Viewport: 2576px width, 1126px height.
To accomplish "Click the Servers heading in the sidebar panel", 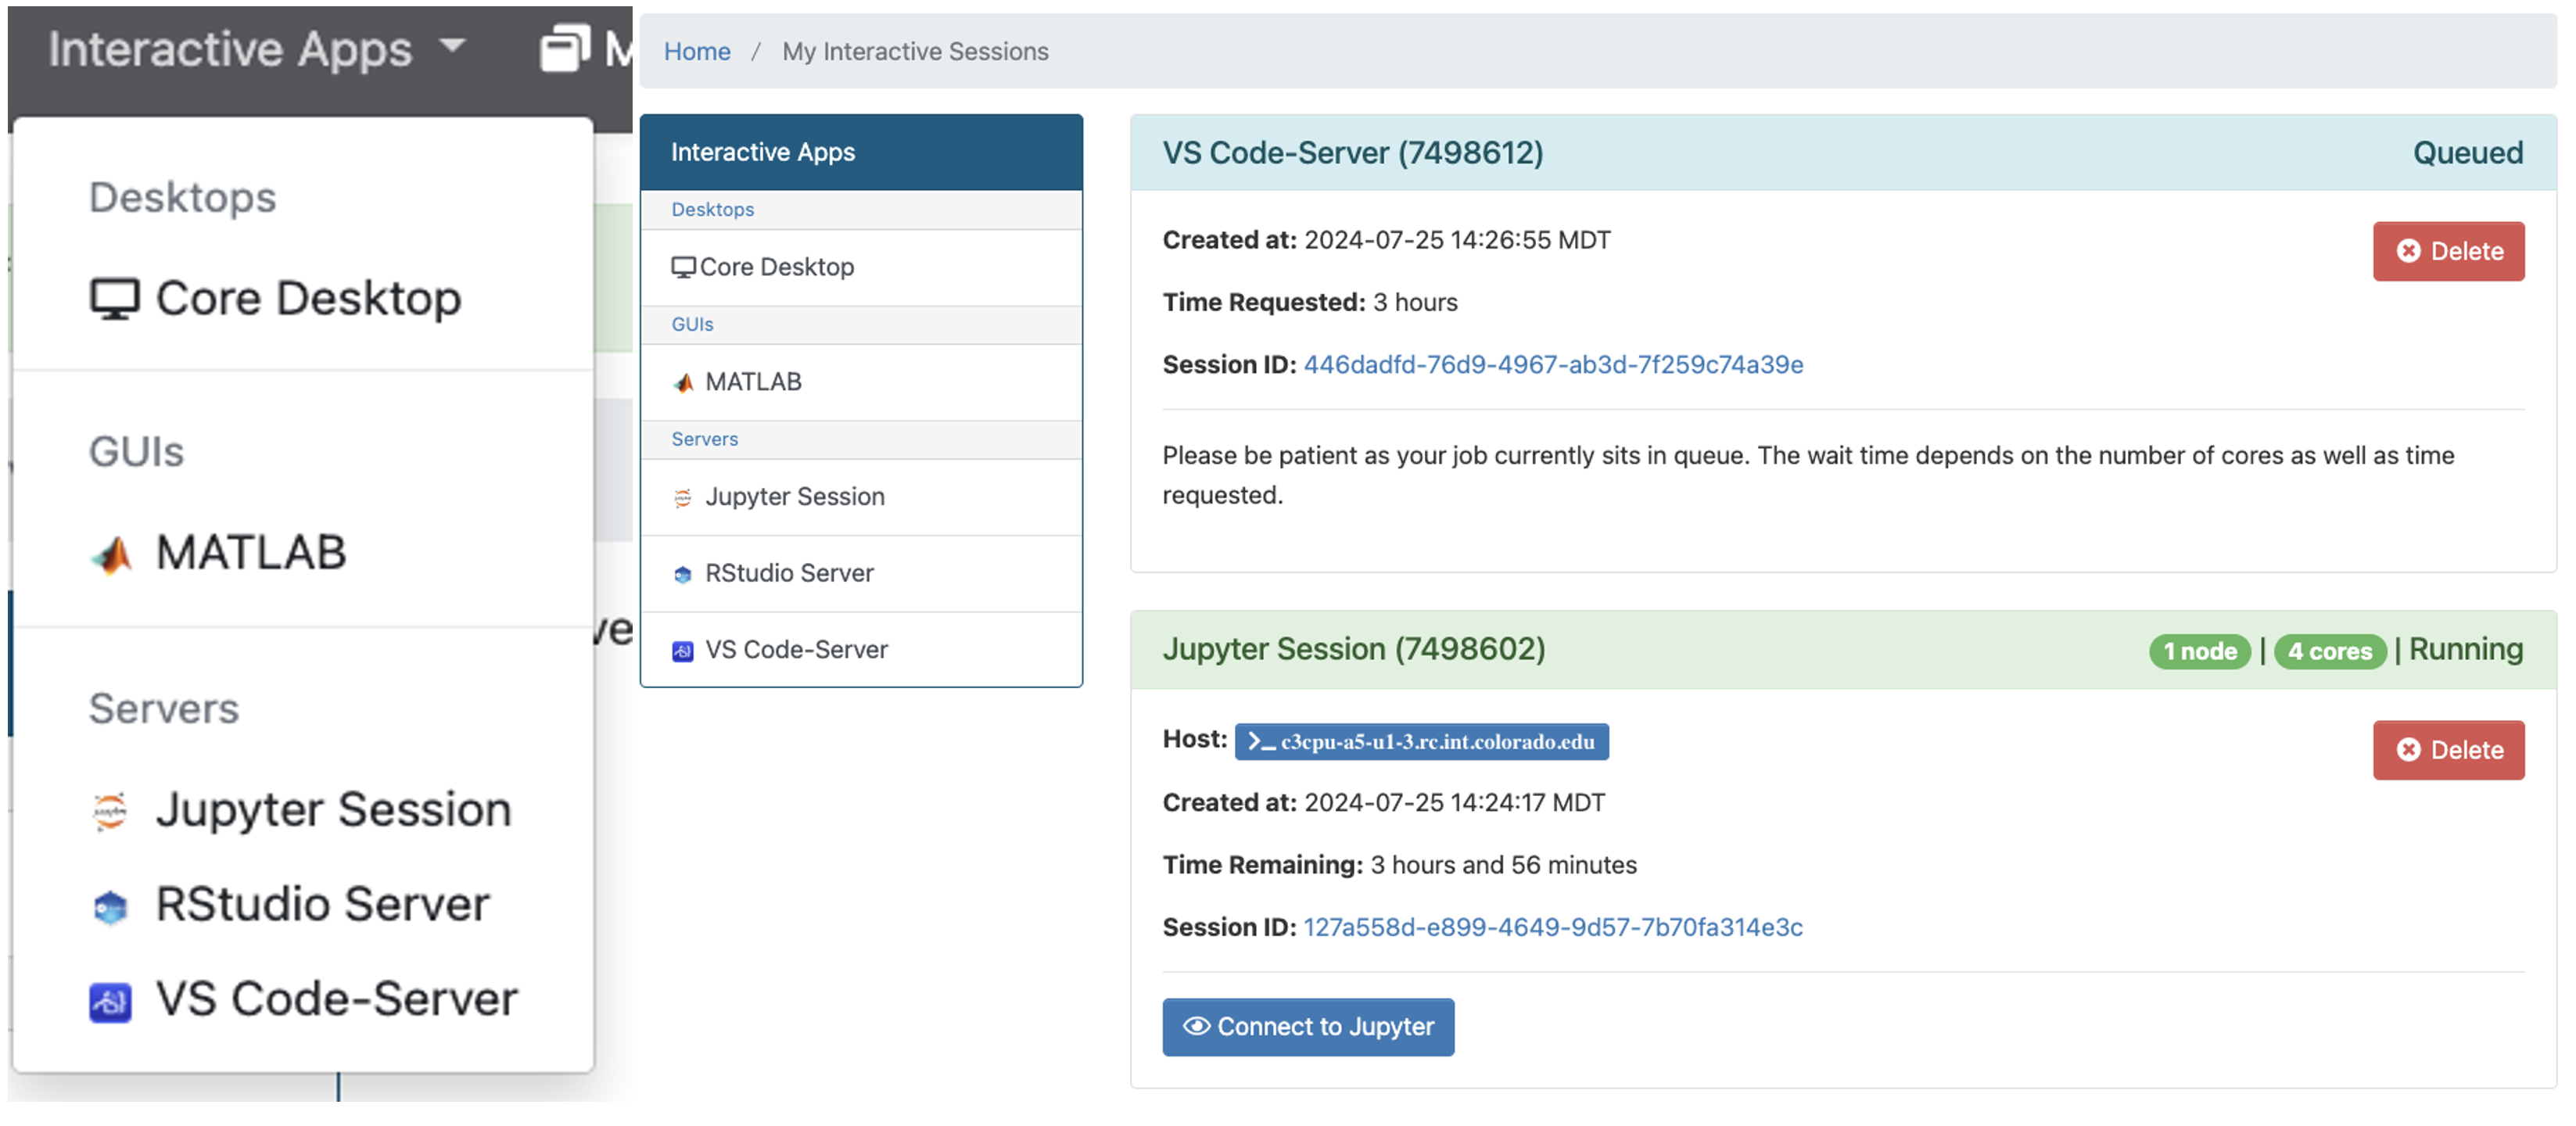I will (705, 439).
